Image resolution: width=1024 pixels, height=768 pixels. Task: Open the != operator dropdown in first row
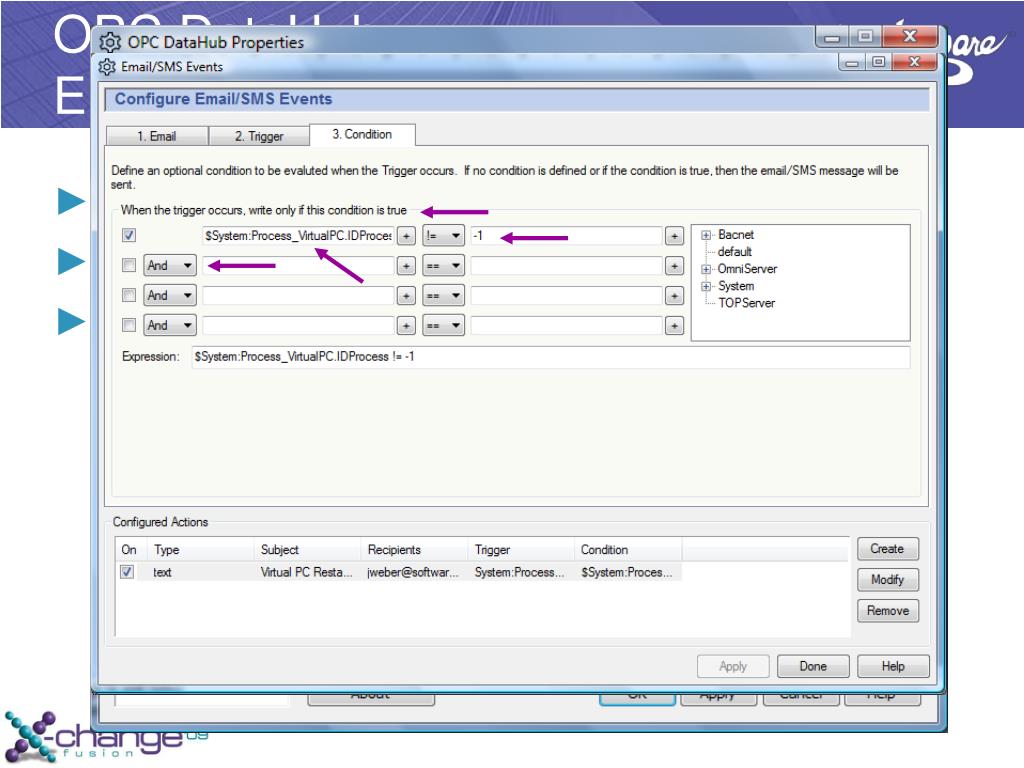tap(443, 235)
